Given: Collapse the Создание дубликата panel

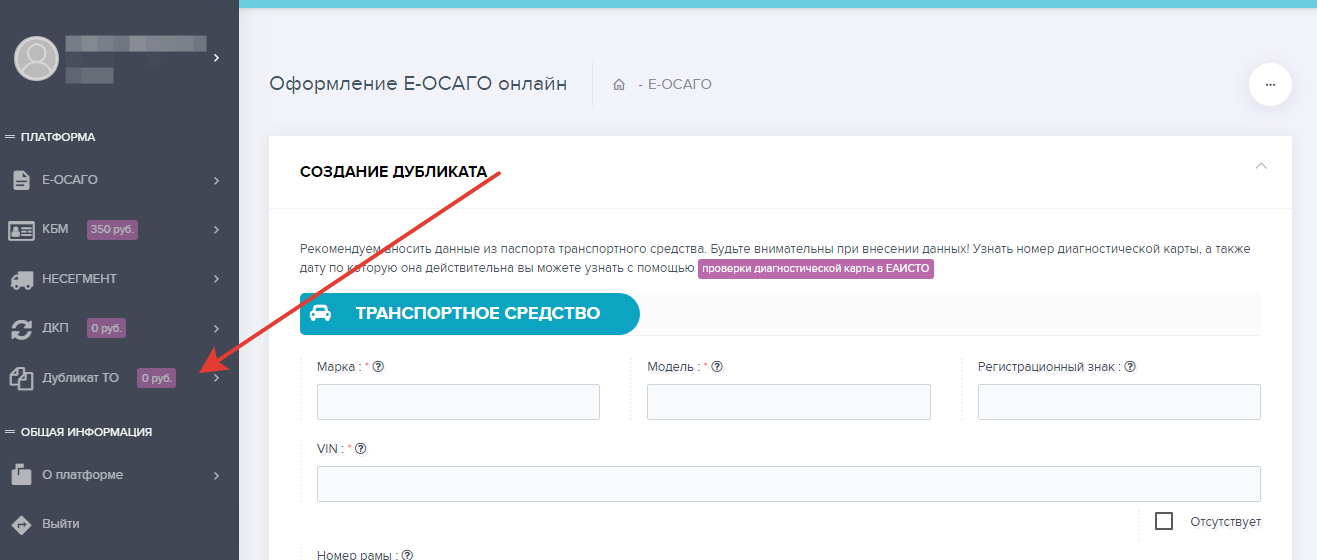Looking at the screenshot, I should point(1261,165).
